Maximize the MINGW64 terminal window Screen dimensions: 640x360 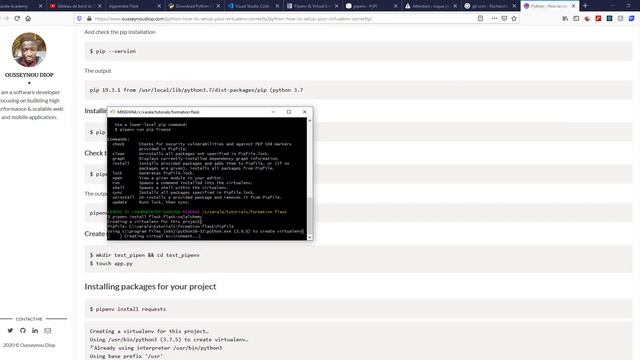[289, 112]
